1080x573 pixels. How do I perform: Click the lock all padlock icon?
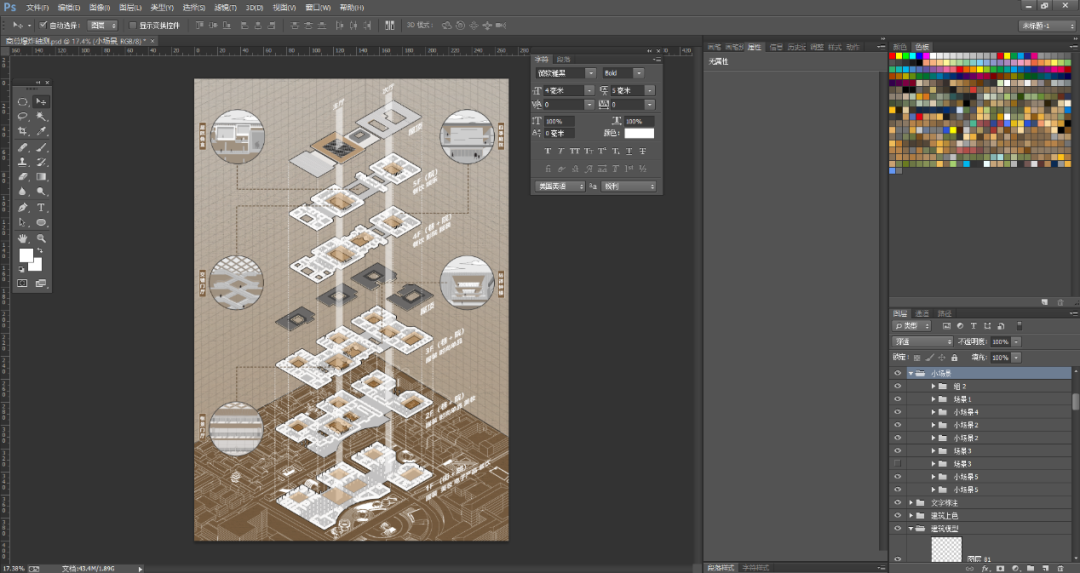coord(954,357)
